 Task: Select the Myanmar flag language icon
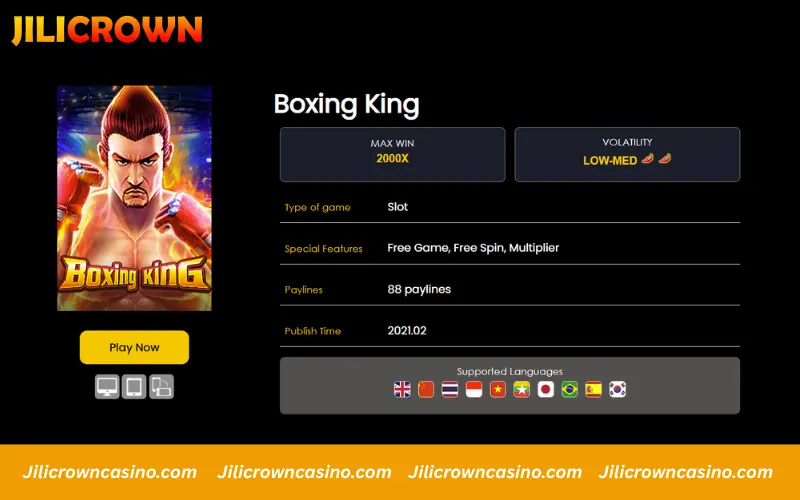click(522, 389)
